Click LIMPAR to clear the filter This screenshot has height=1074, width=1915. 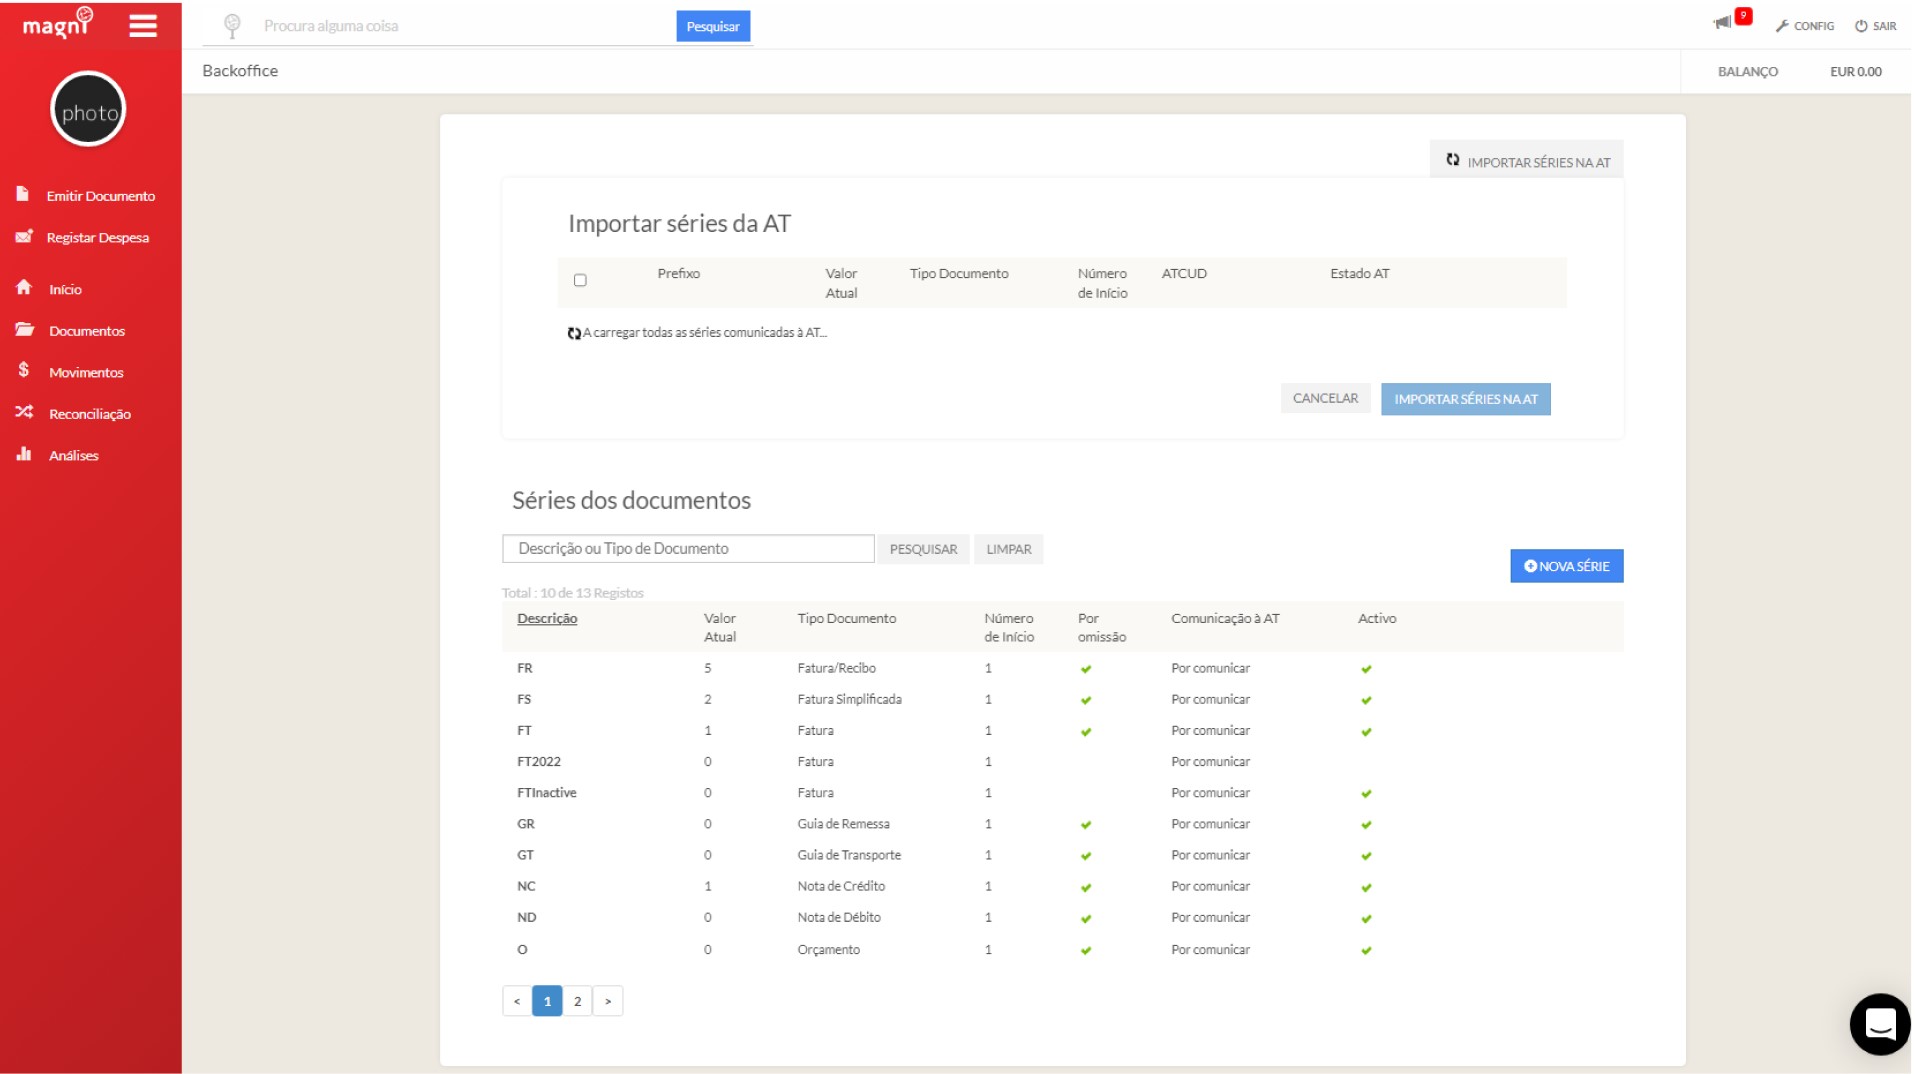tap(1008, 549)
